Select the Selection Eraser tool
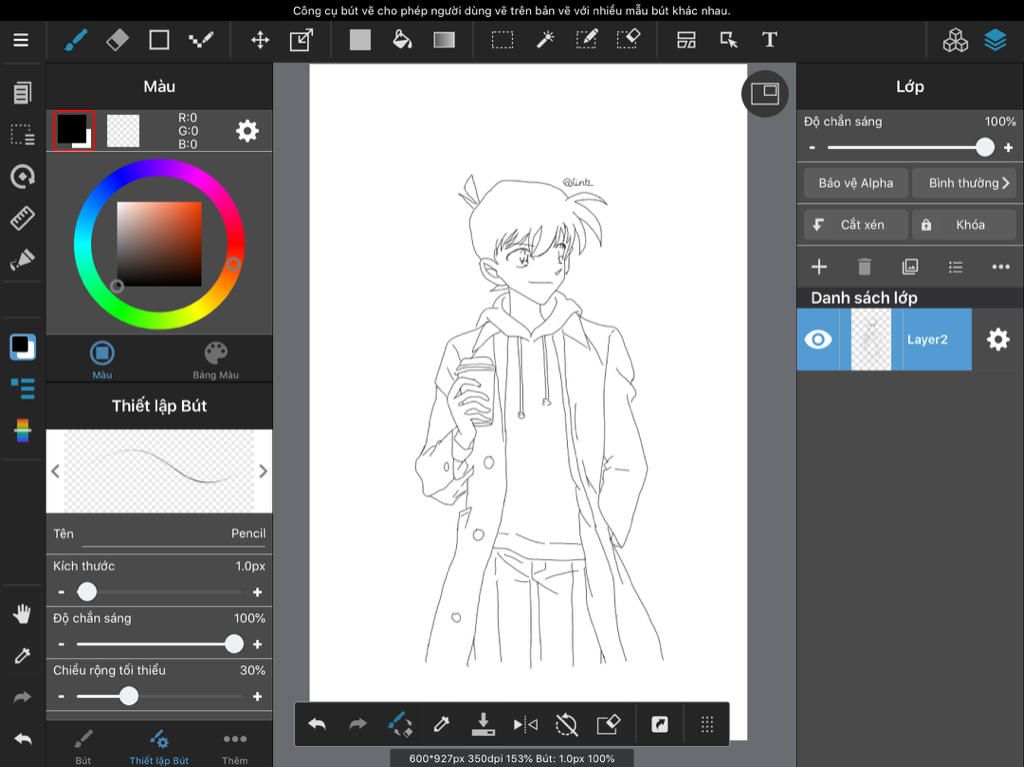 [x=628, y=40]
